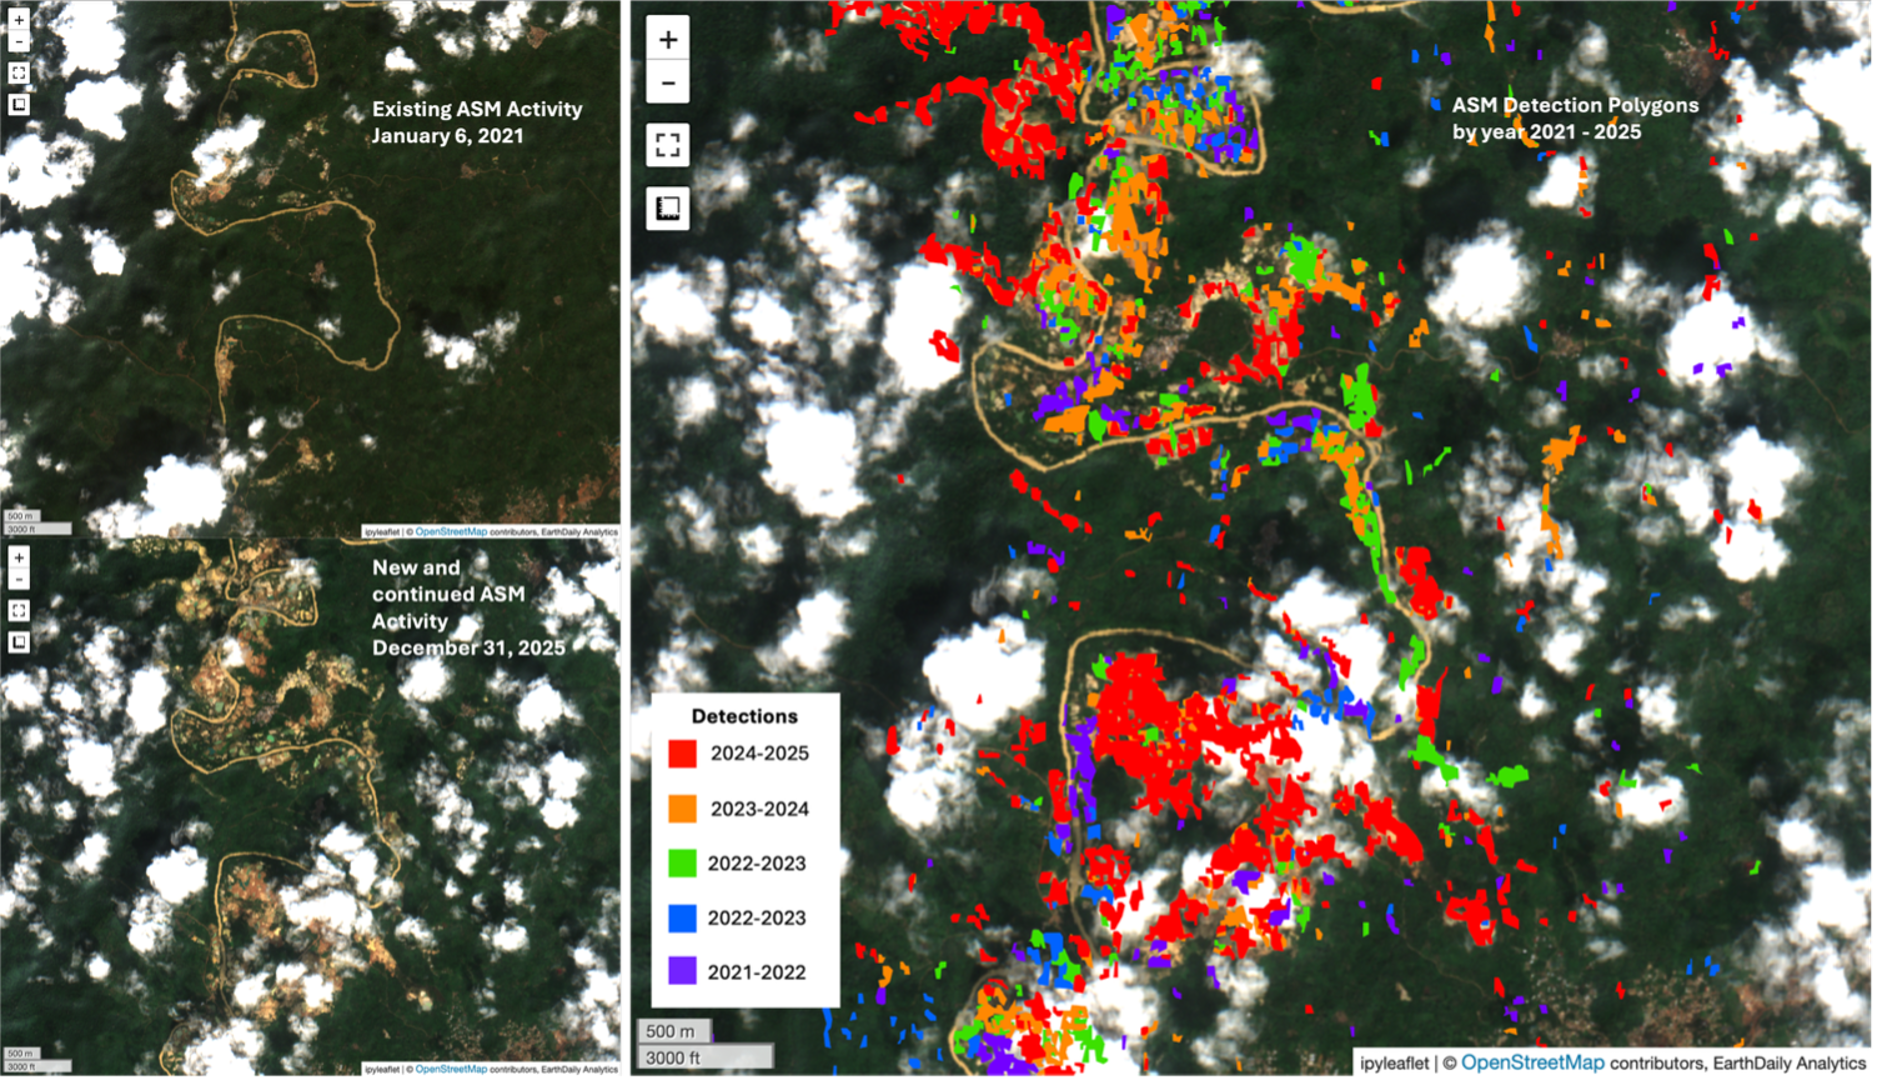This screenshot has width=1878, height=1080.
Task: Click the 'ipyleaflet' attribution on the detection map
Action: (1394, 1063)
